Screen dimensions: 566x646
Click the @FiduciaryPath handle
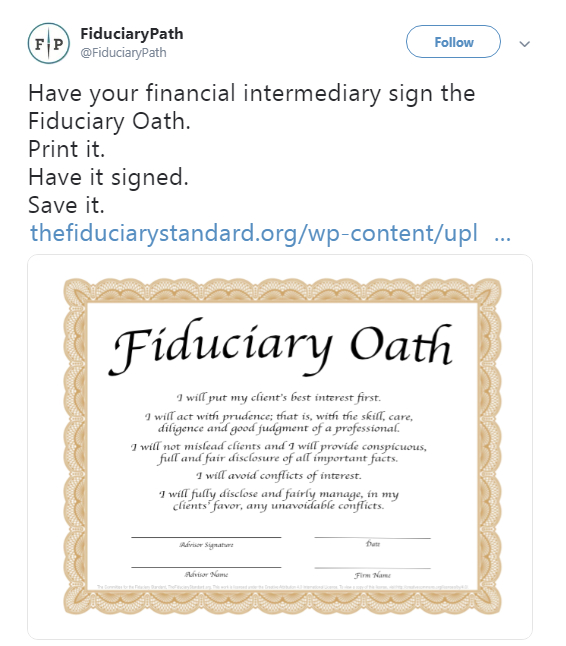click(123, 53)
